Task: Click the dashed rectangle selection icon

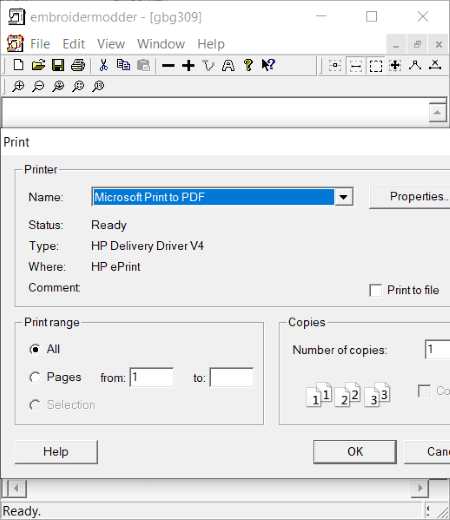Action: [376, 66]
